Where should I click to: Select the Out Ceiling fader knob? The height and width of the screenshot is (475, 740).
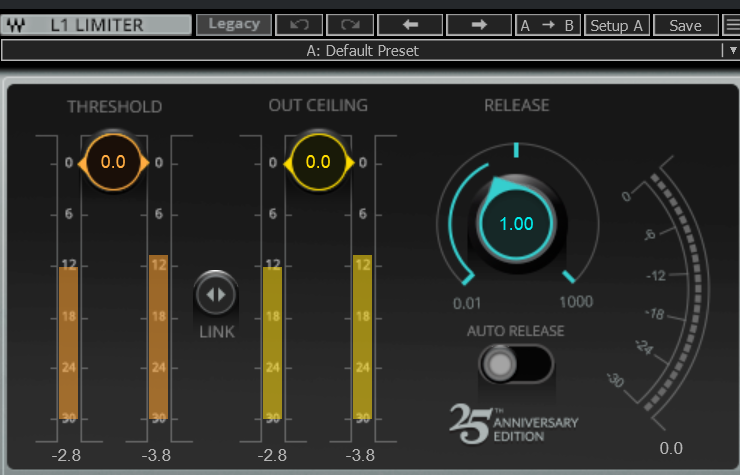tap(318, 162)
